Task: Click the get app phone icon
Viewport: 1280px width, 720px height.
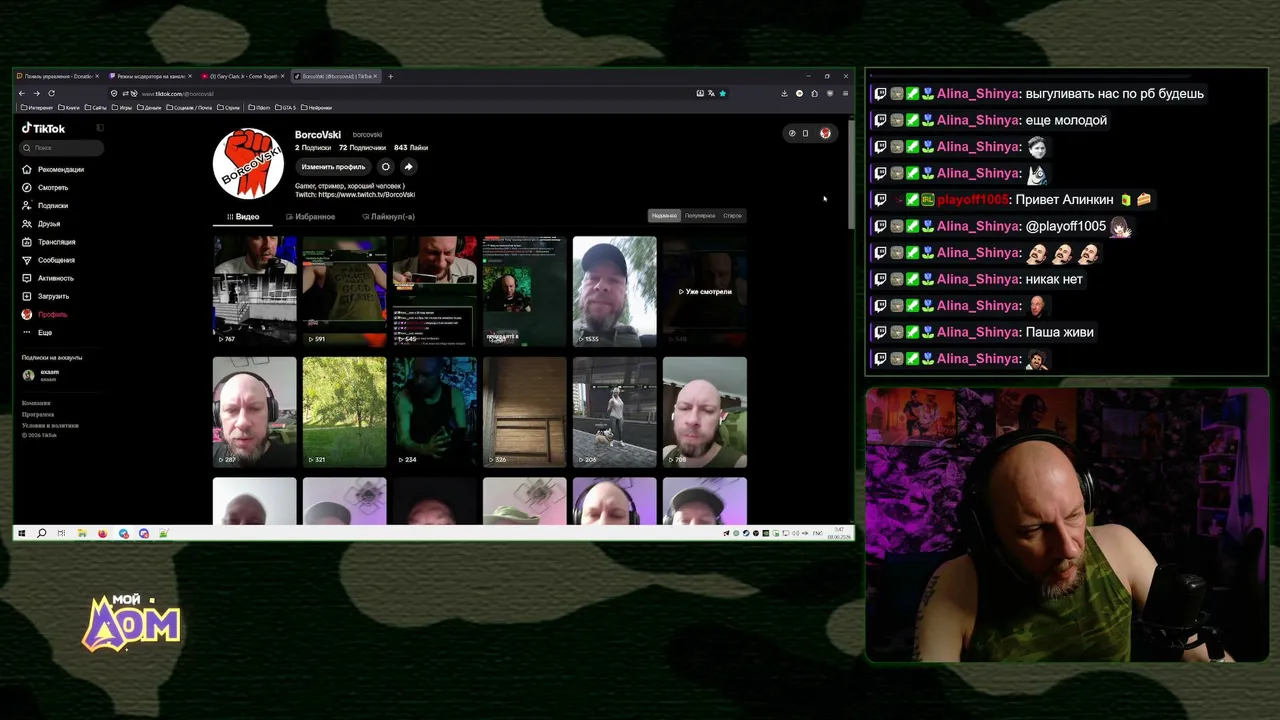Action: 805,133
